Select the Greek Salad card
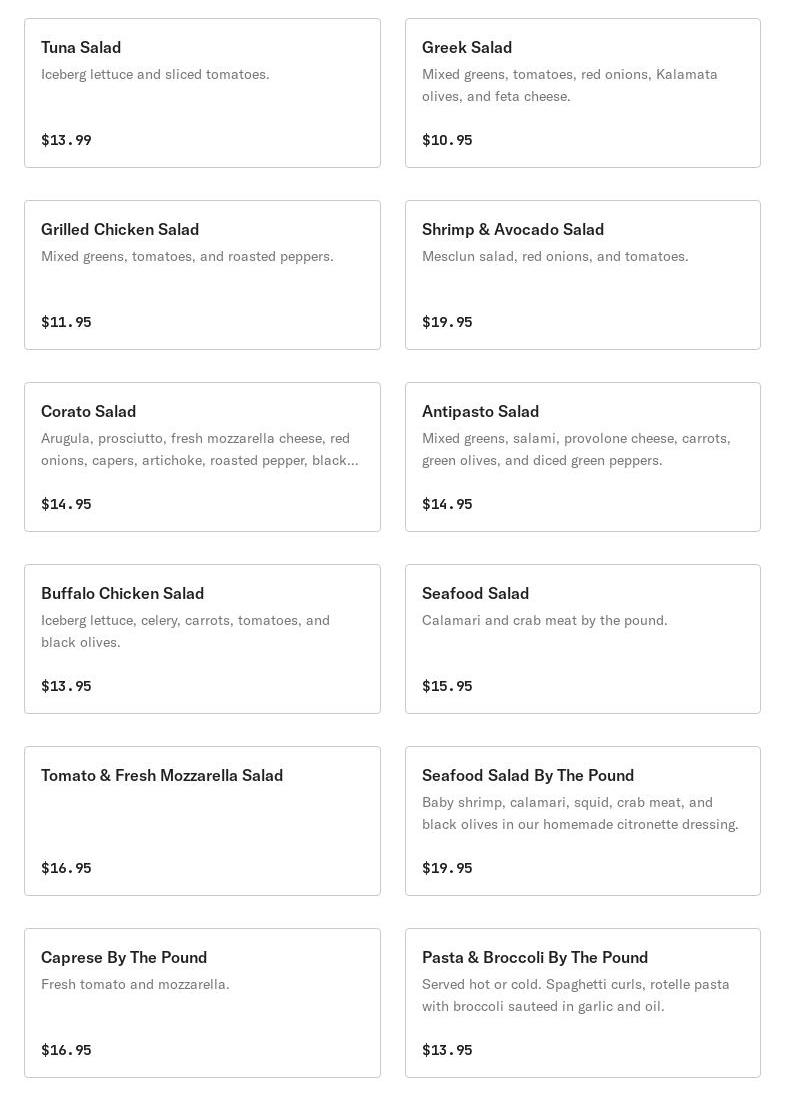The width and height of the screenshot is (785, 1099). pyautogui.click(x=583, y=93)
